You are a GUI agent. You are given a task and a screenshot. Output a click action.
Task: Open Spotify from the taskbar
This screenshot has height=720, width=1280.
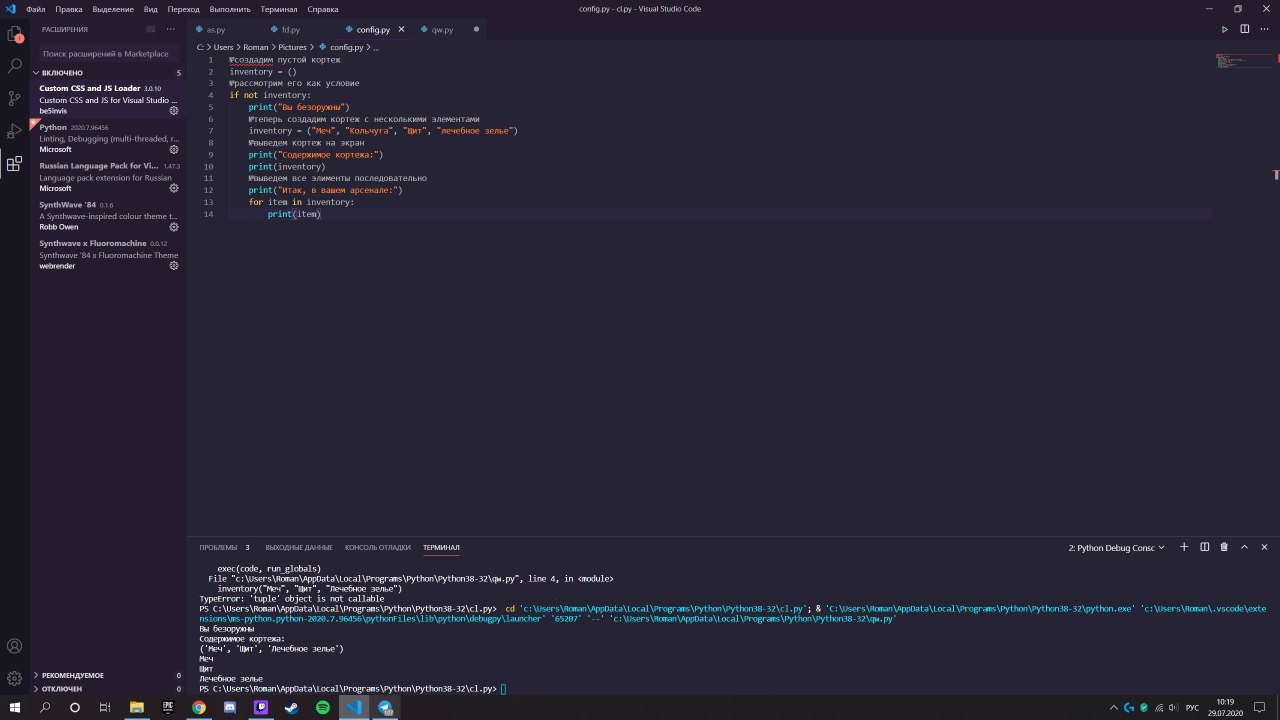click(x=323, y=707)
